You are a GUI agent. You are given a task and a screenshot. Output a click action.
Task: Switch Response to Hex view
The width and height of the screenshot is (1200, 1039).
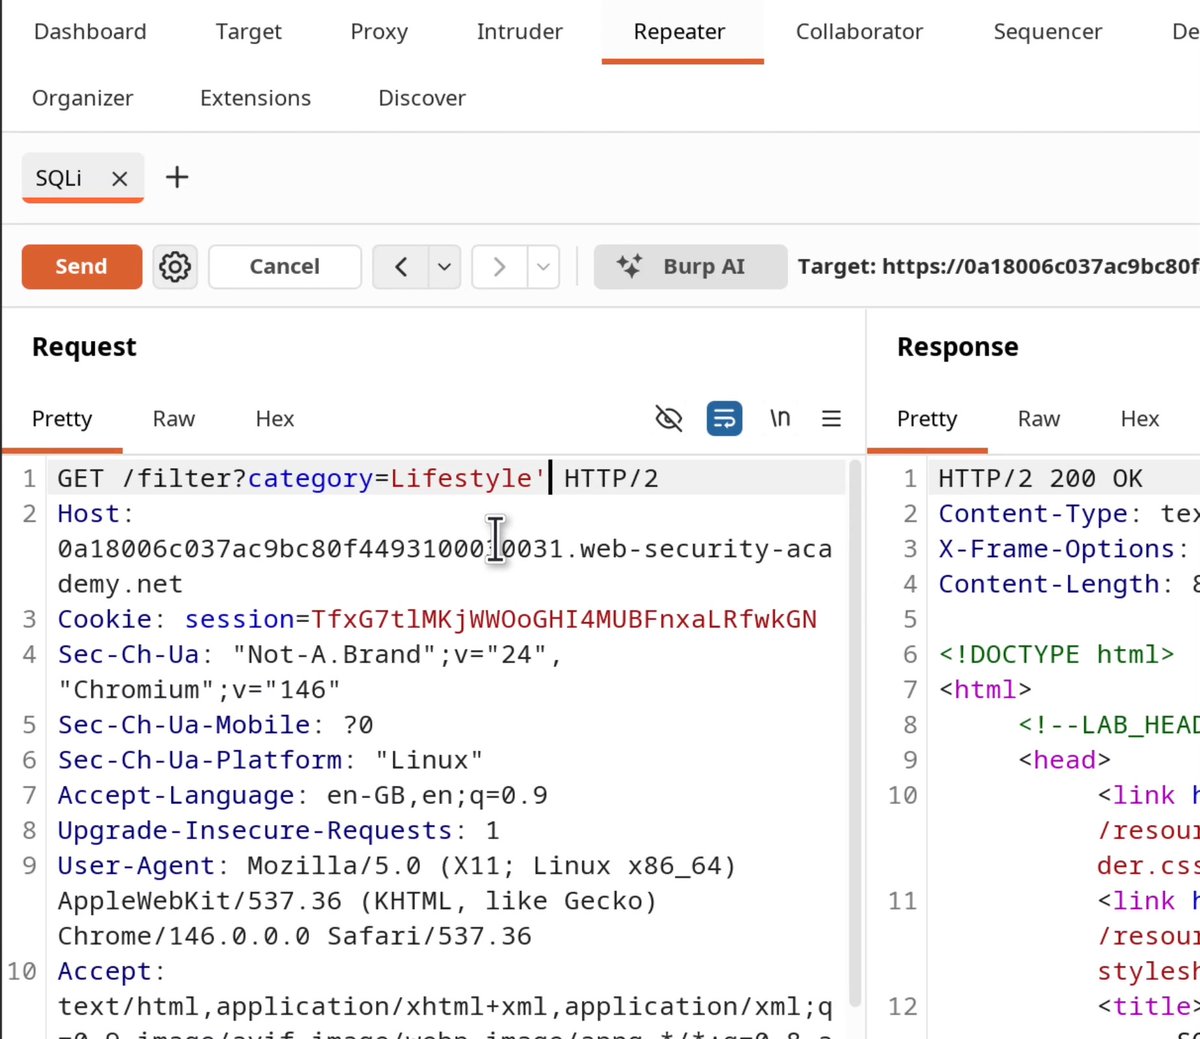click(x=1140, y=419)
